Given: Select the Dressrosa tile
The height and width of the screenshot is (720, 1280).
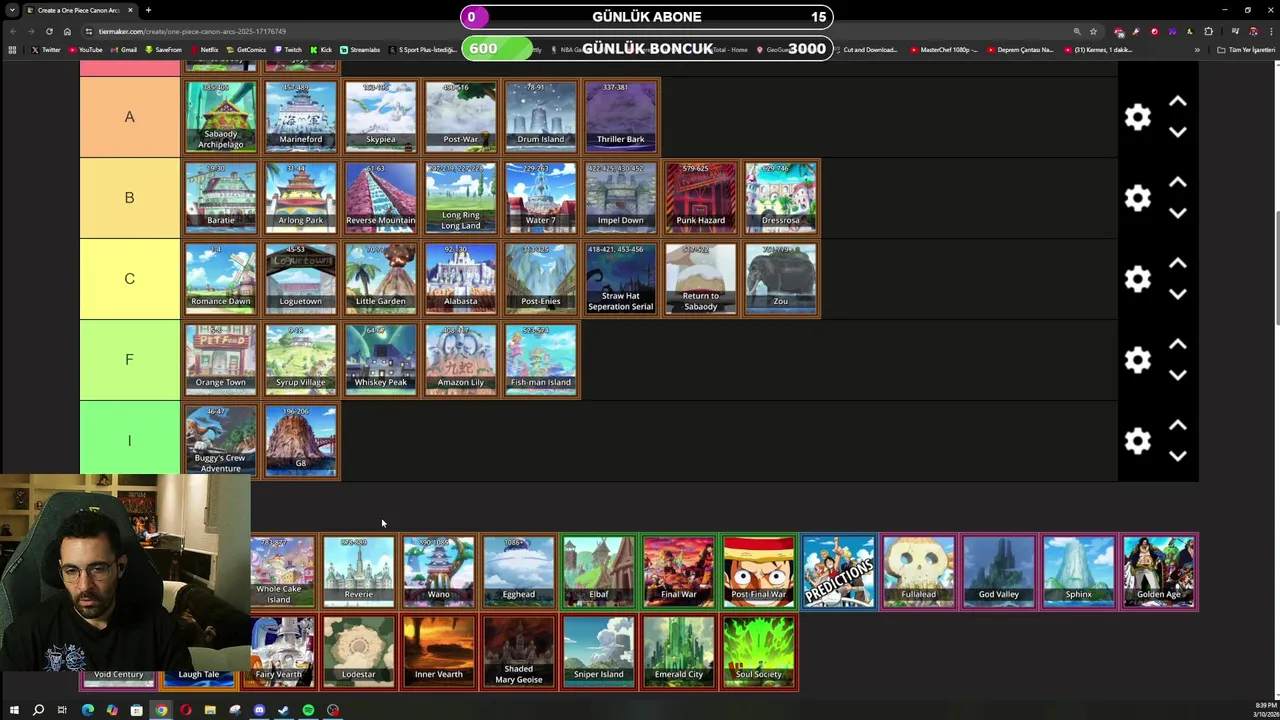Looking at the screenshot, I should pos(780,198).
